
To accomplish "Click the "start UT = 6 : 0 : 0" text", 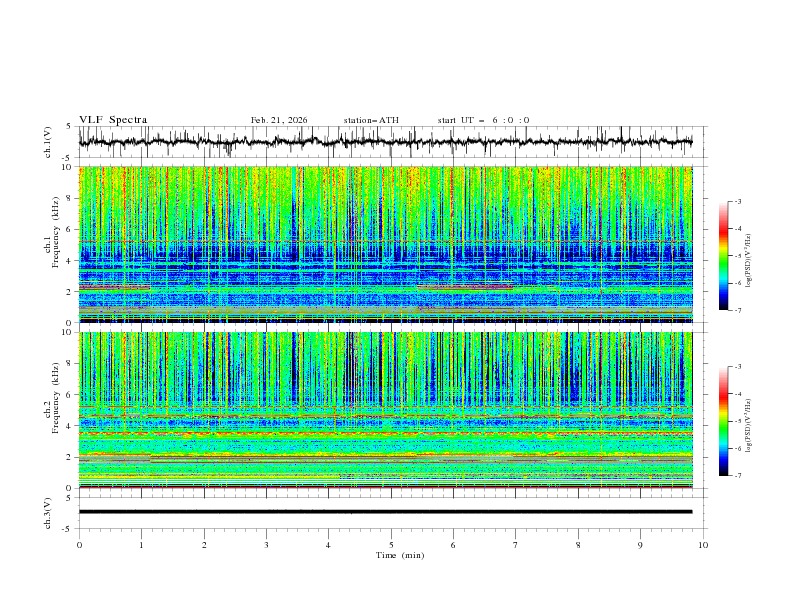I will coord(483,120).
